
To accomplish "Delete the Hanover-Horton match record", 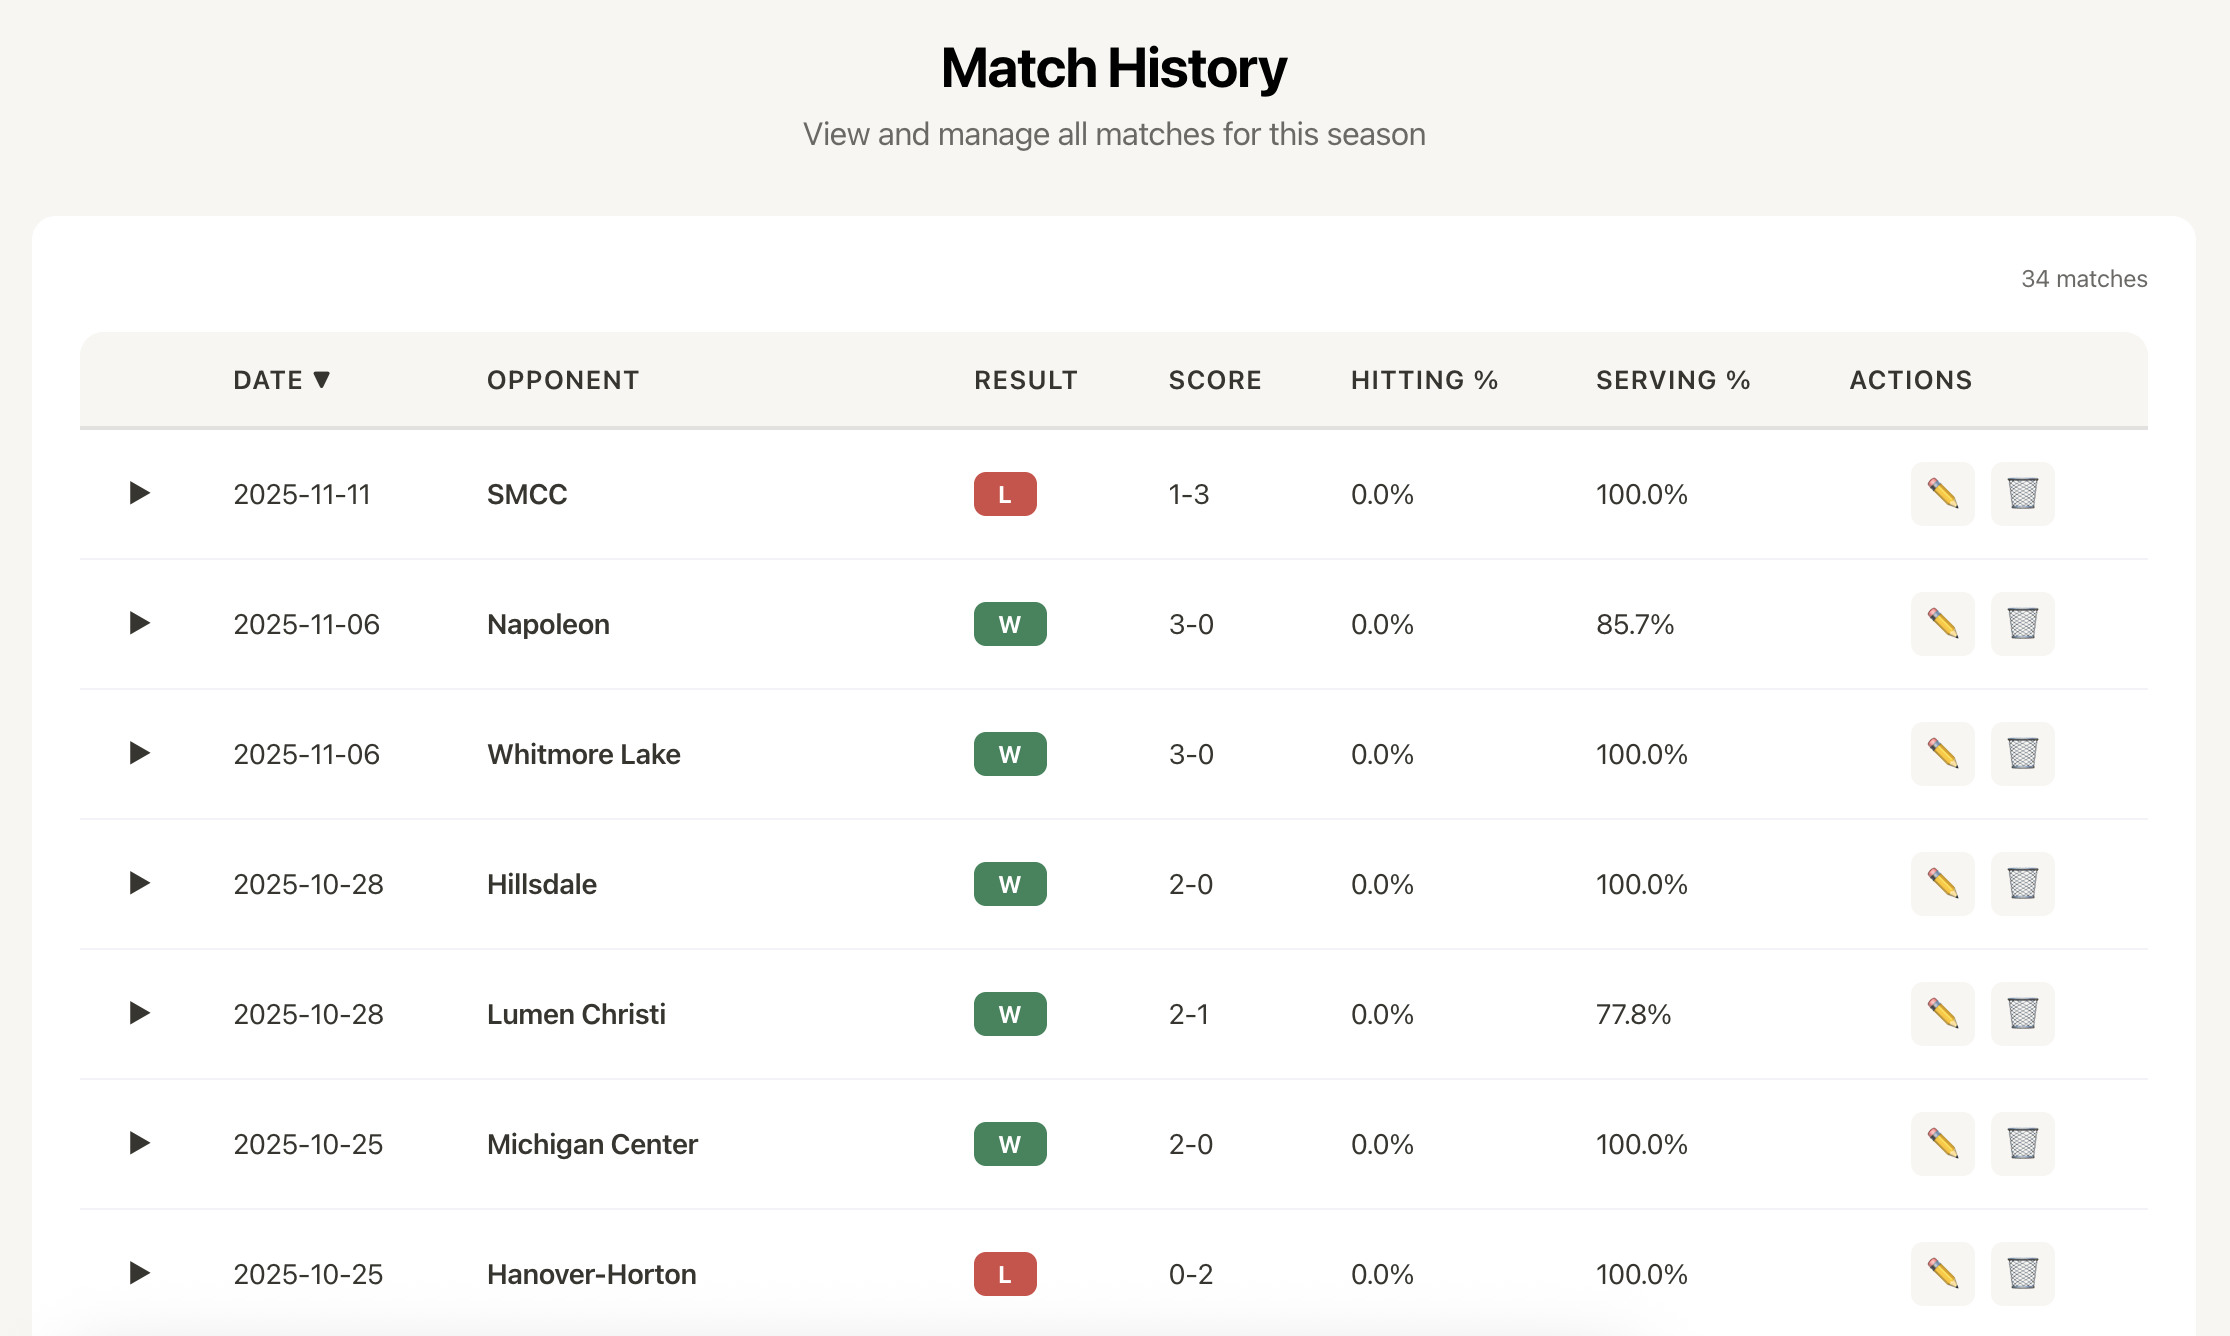I will pyautogui.click(x=2022, y=1273).
